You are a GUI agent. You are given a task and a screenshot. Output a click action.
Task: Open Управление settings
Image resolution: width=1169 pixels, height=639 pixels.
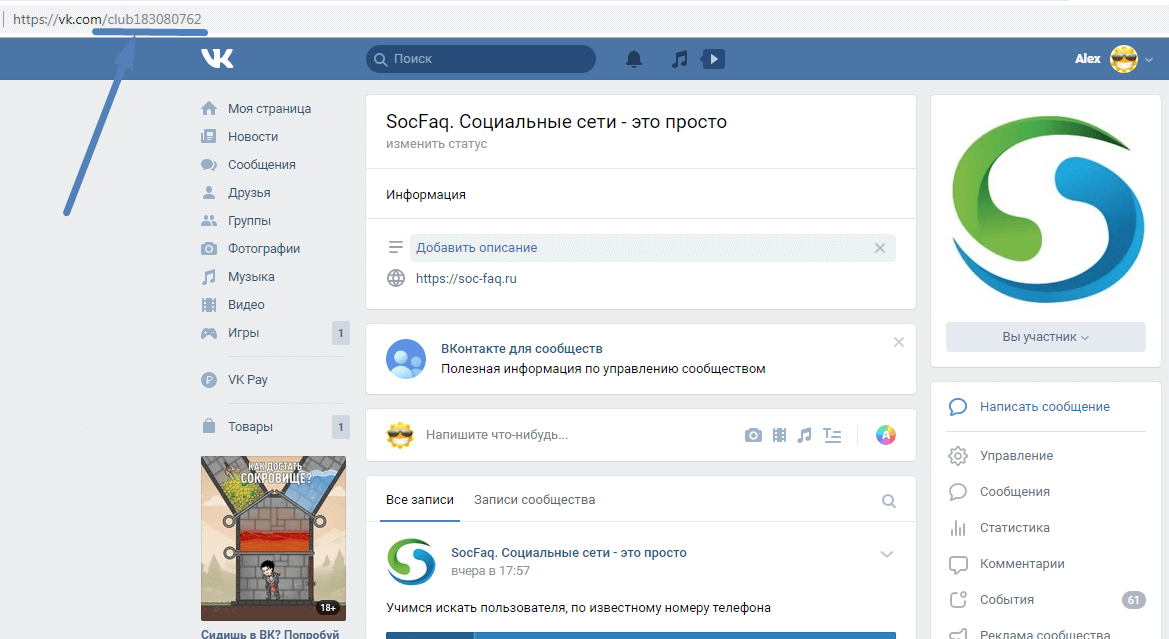[1016, 456]
